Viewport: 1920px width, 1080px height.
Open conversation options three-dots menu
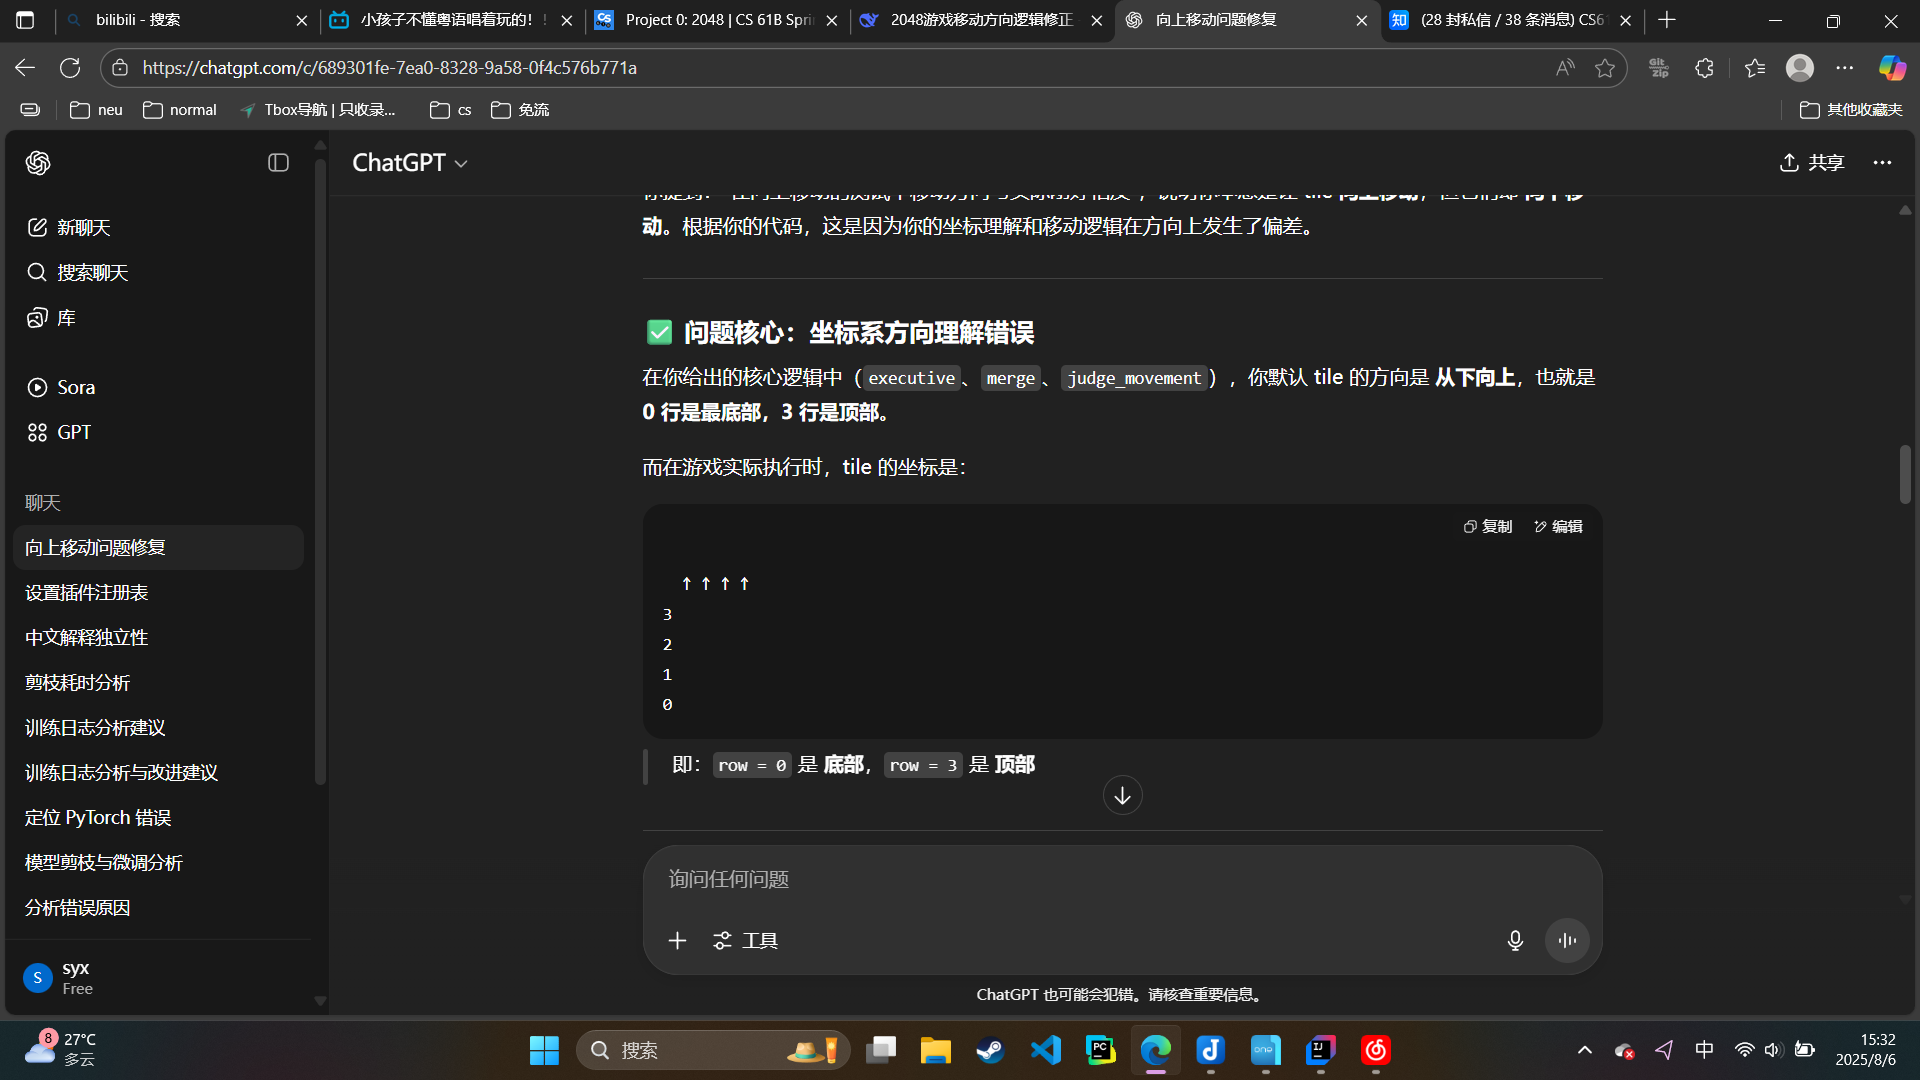(1882, 162)
